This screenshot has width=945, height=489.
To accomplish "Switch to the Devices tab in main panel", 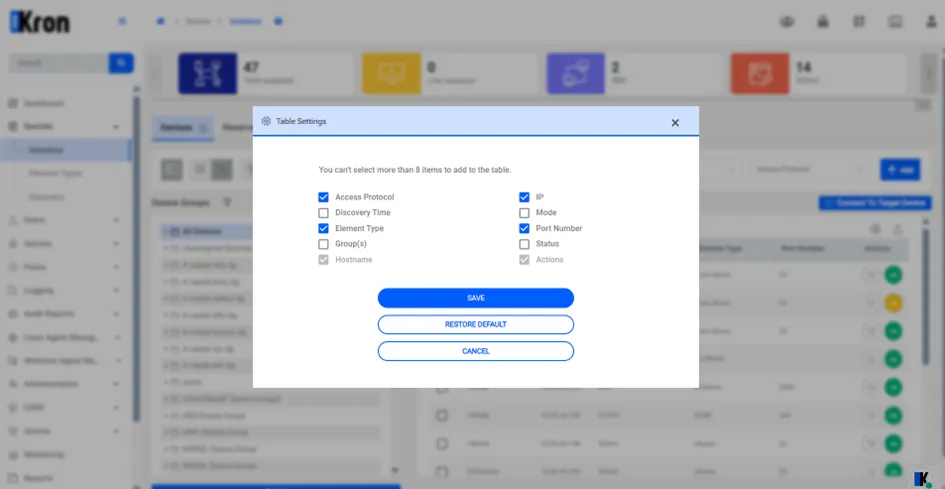I will [182, 128].
